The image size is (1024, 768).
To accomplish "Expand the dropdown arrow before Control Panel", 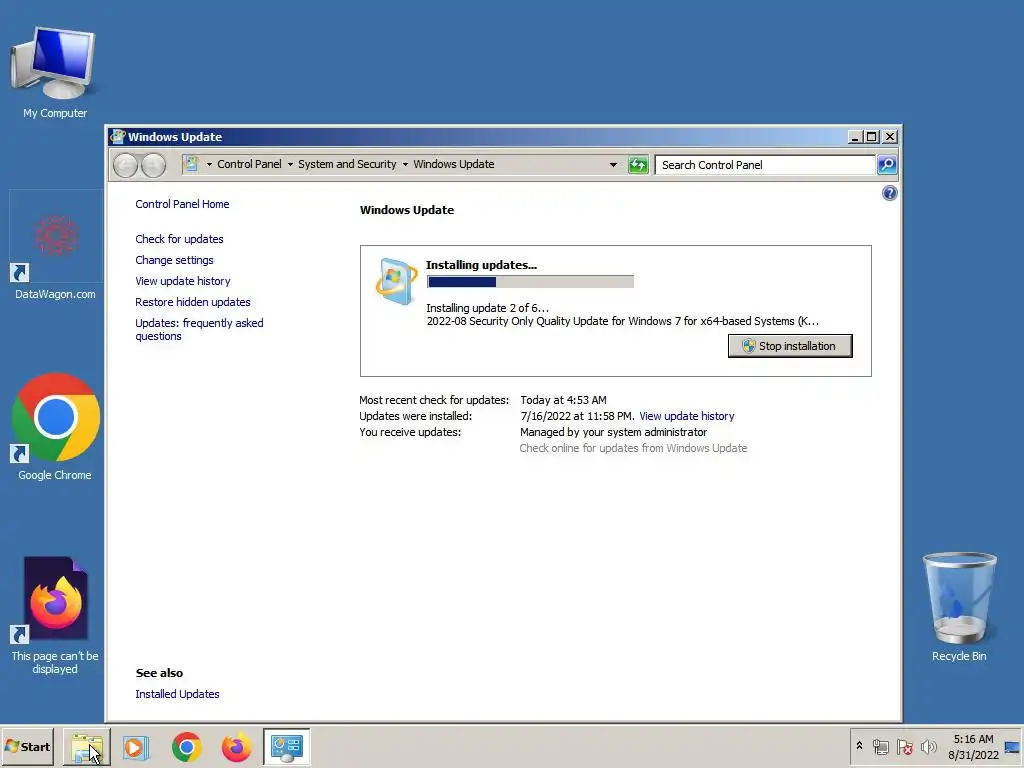I will point(209,165).
